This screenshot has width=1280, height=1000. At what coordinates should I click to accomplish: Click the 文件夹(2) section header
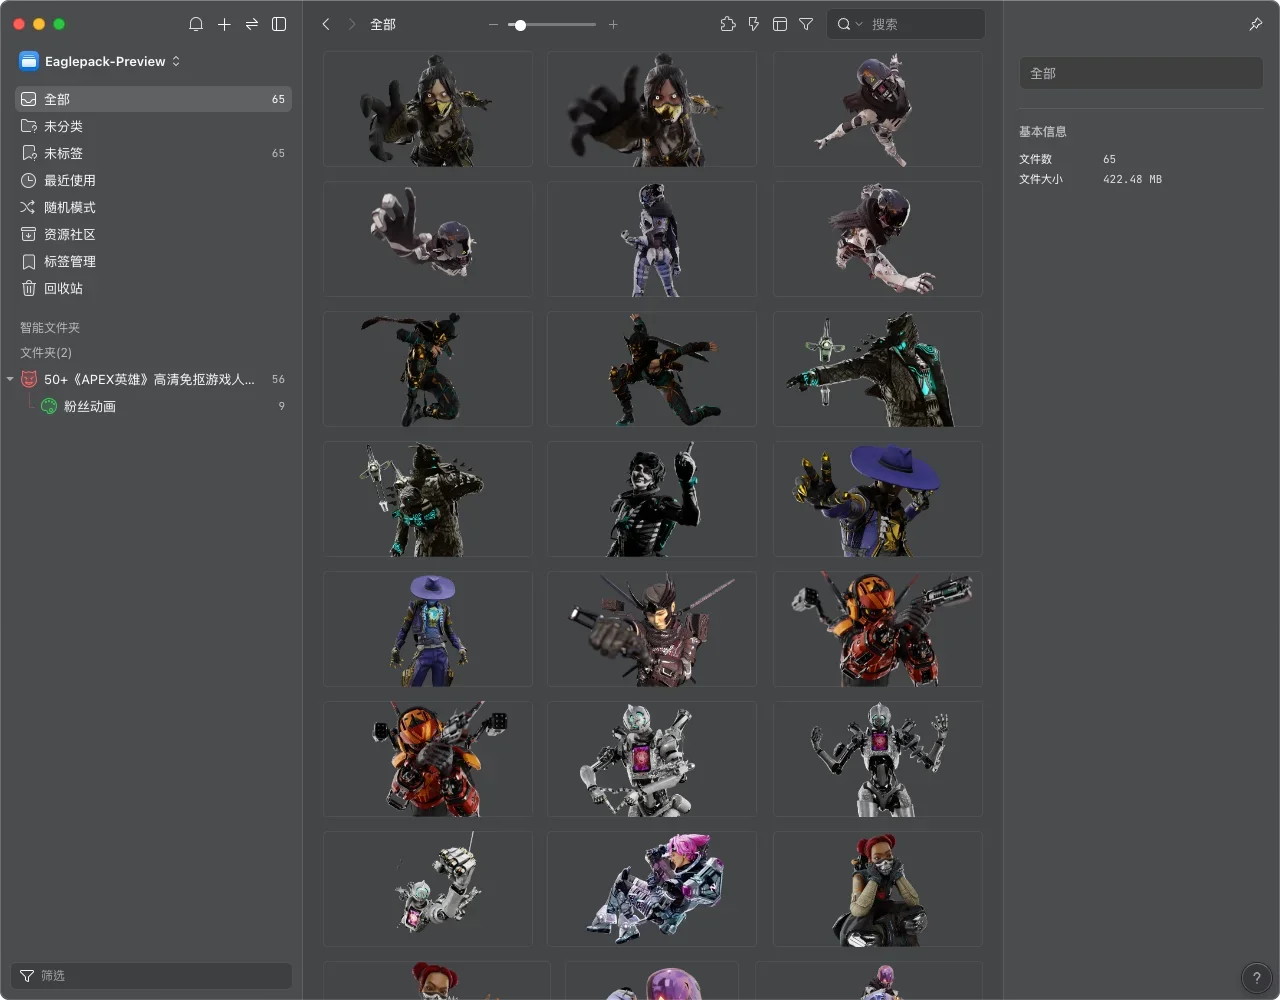pyautogui.click(x=46, y=353)
